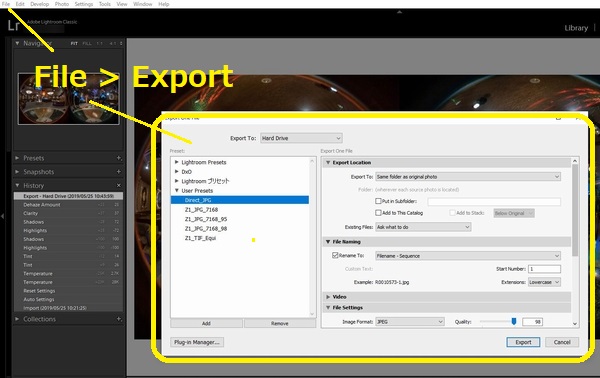600x378 pixels.
Task: Open Filename - Sequence dropdown
Action: 468,256
